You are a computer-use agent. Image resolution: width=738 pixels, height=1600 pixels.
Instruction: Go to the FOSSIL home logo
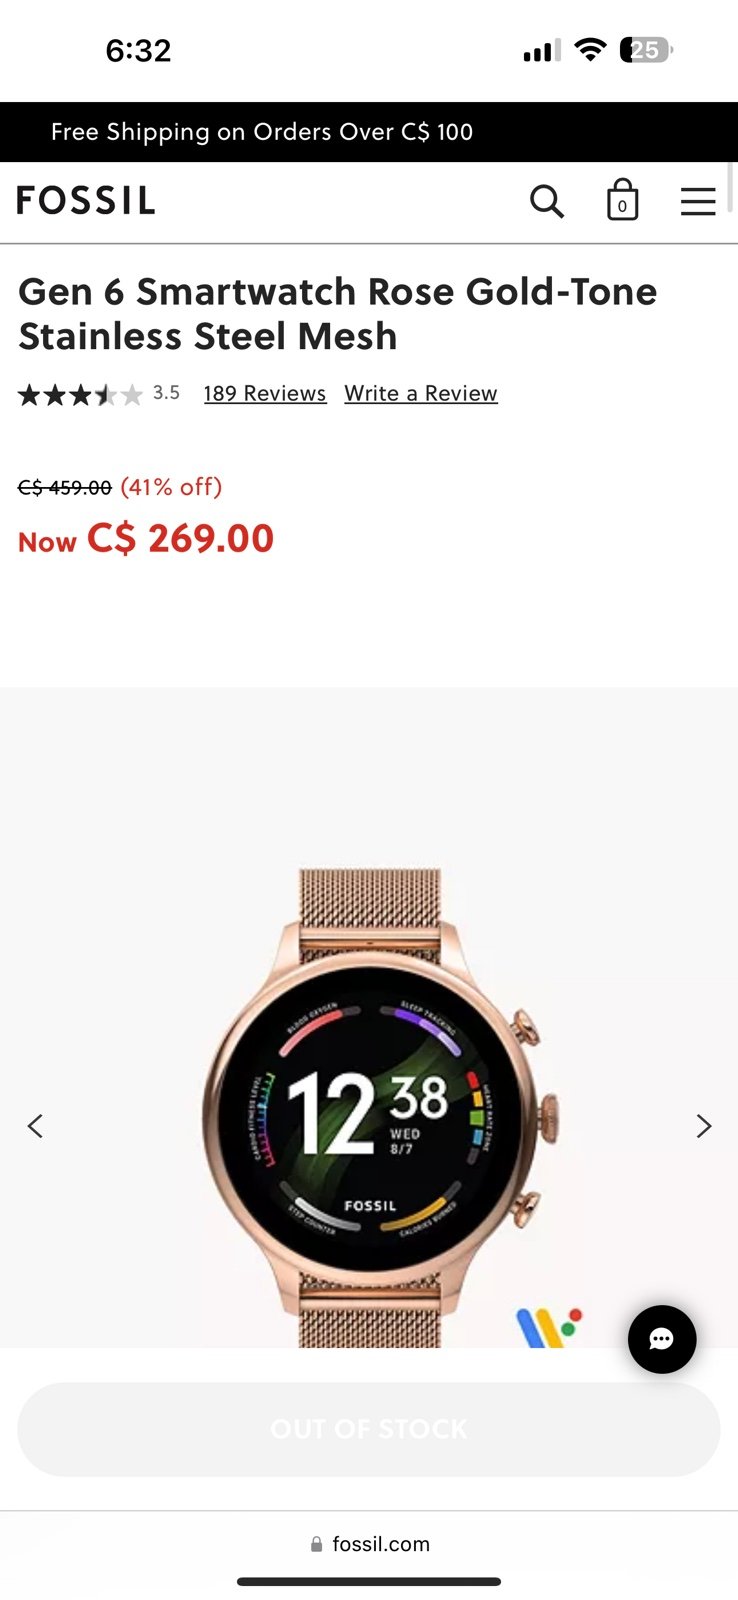point(86,200)
